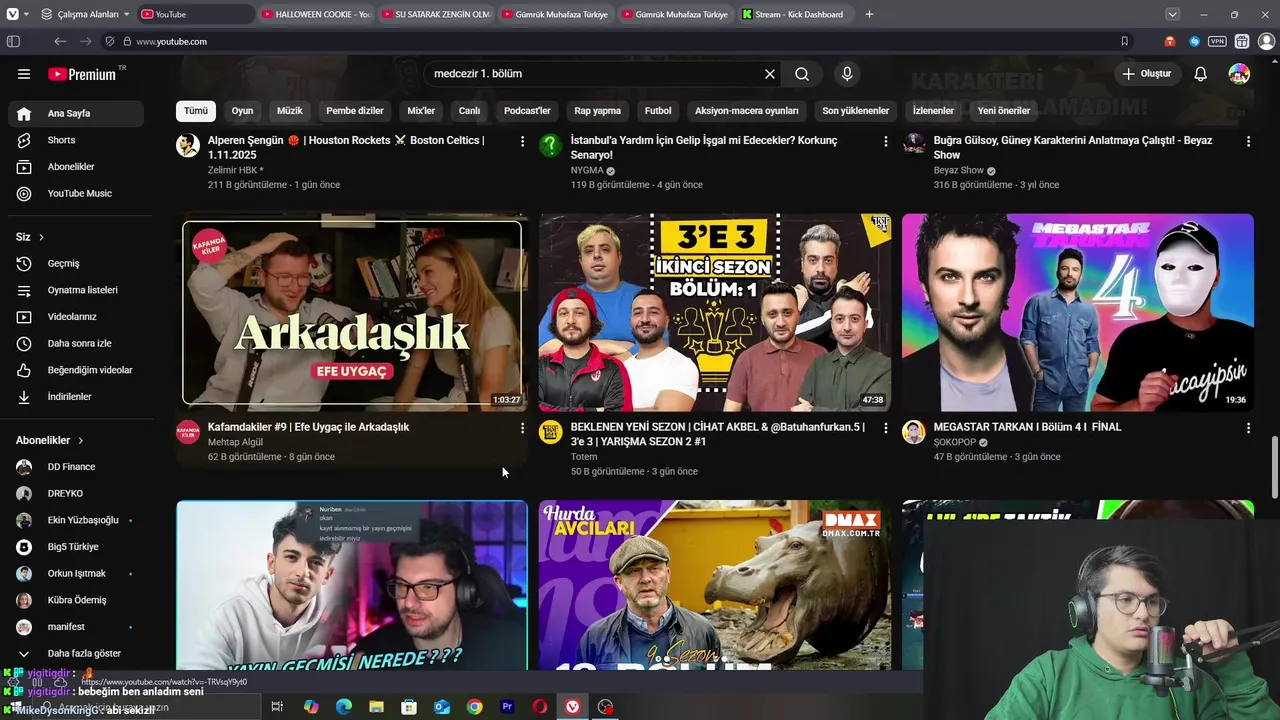Expand the Siz section chevron
This screenshot has height=720, width=1280.
point(41,237)
